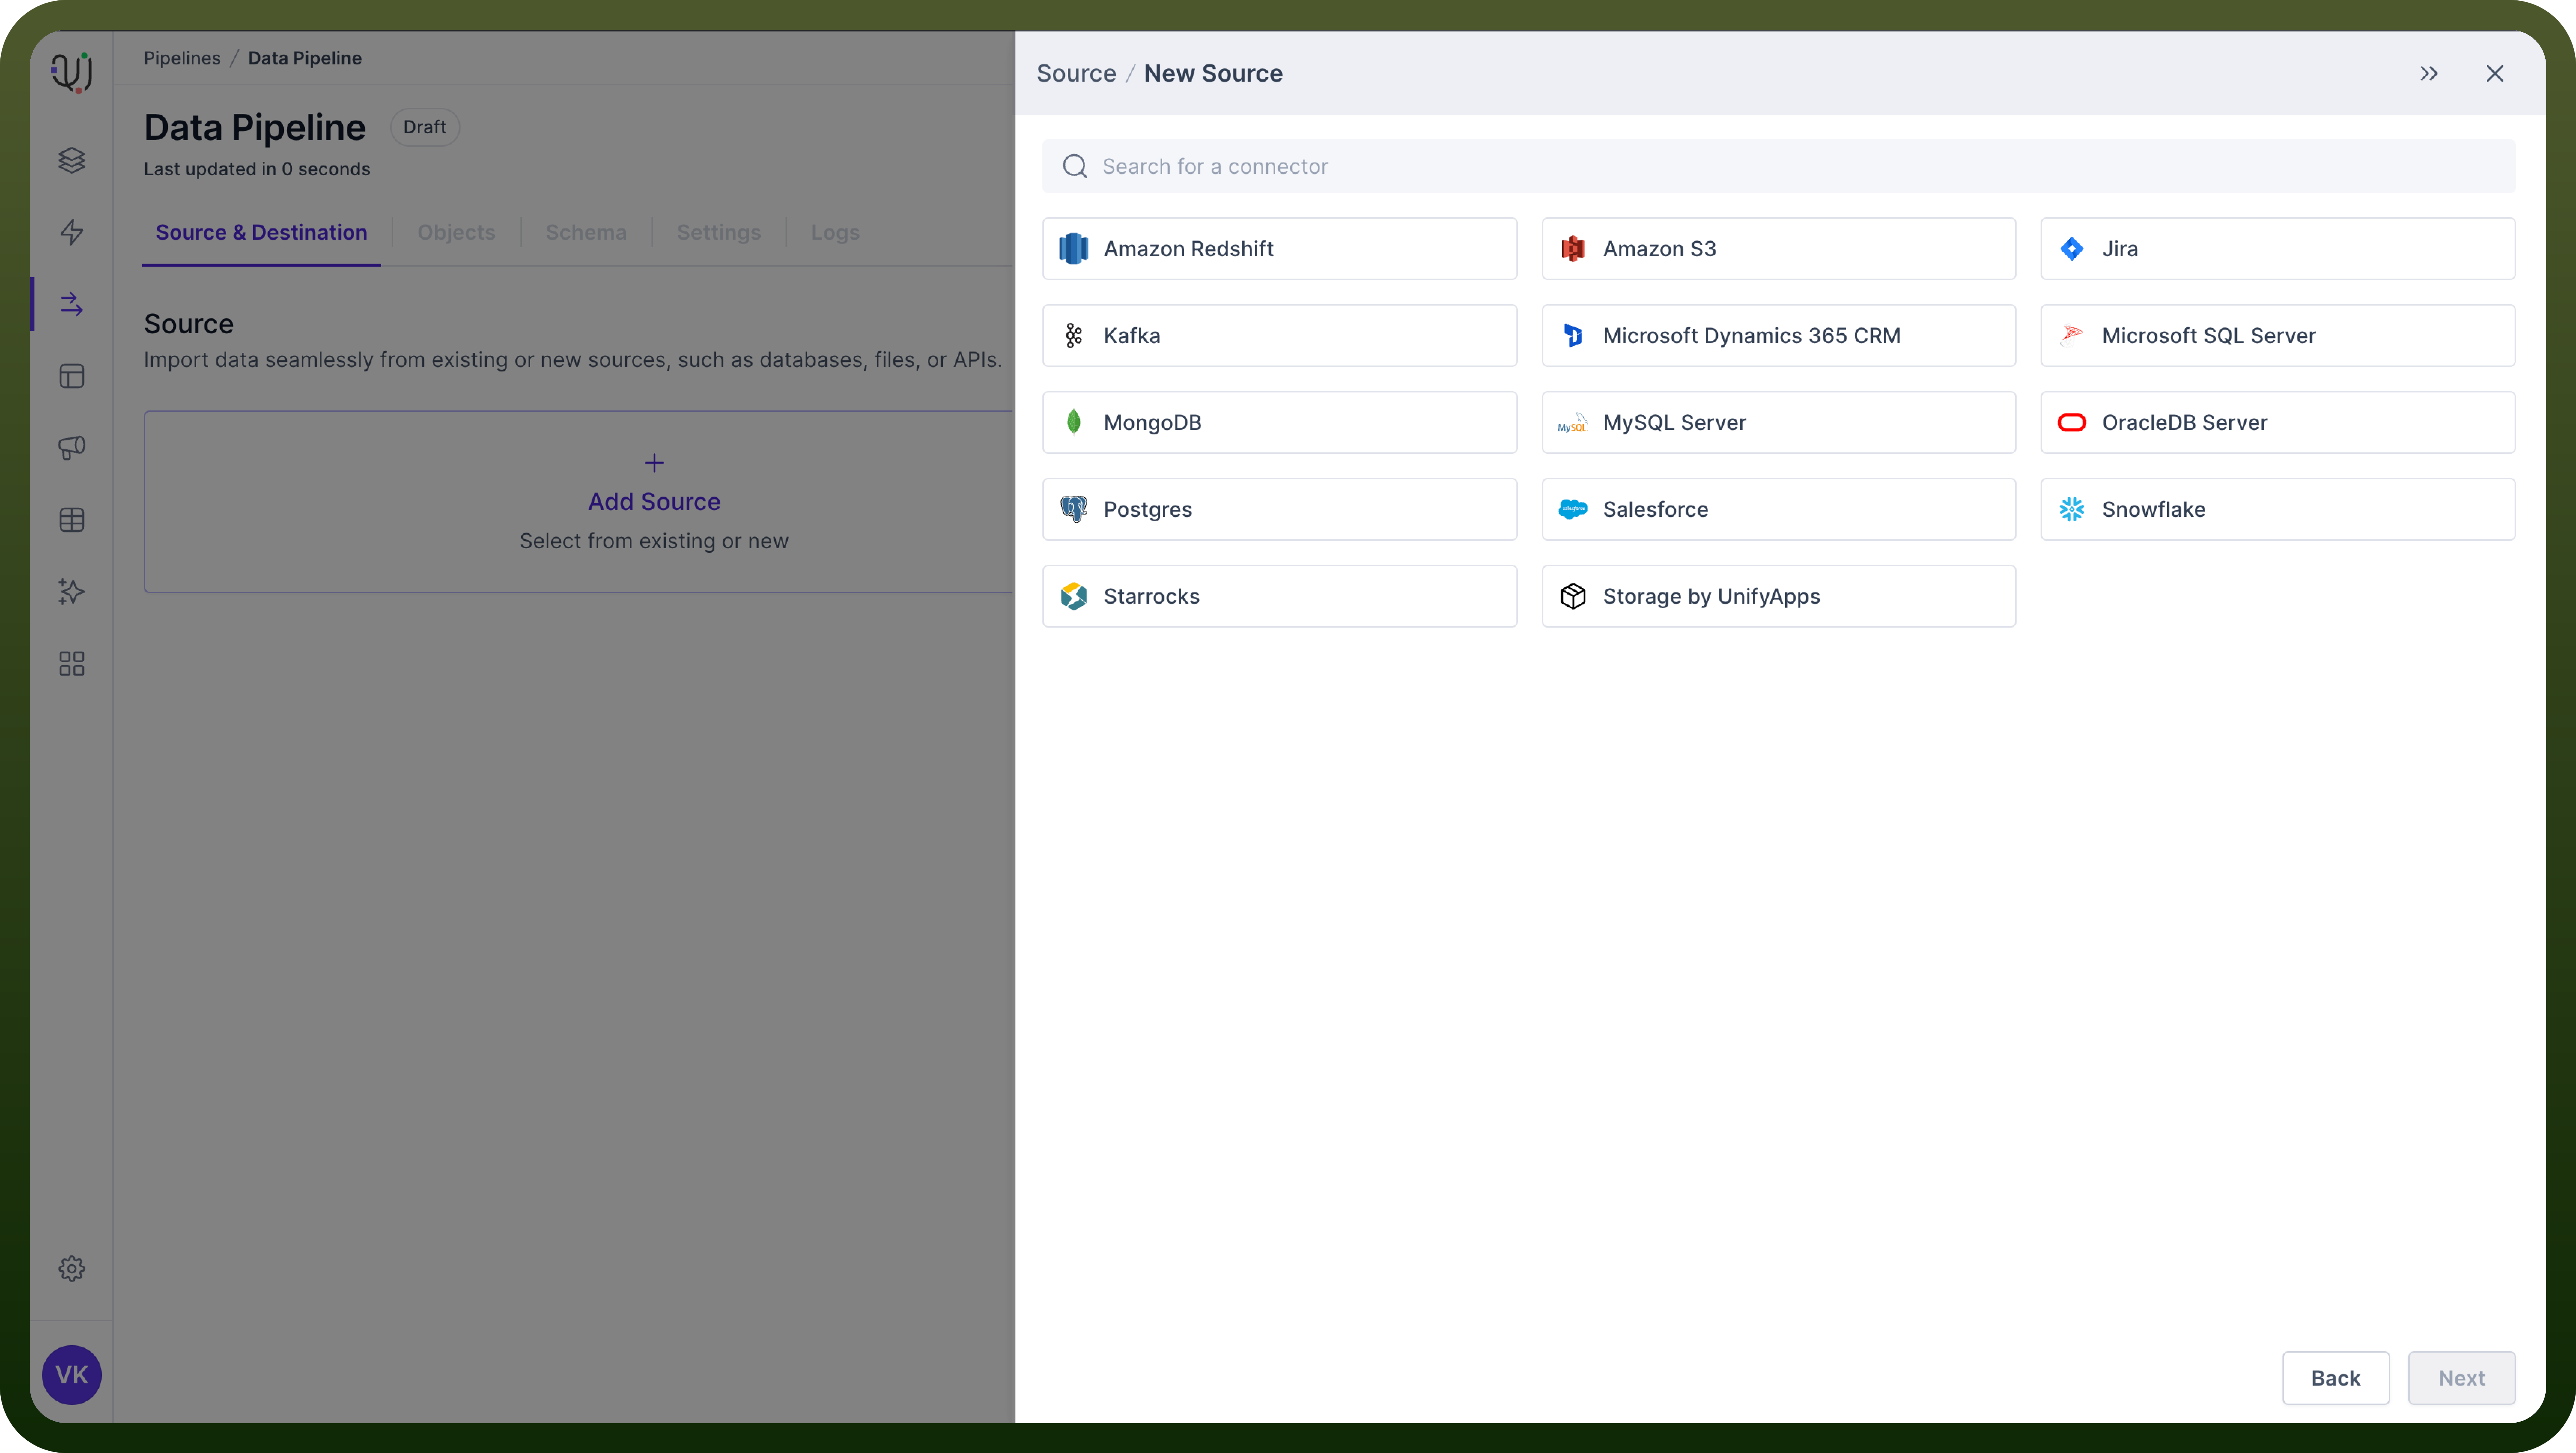Click the Salesforce cloud icon

click(x=1573, y=510)
